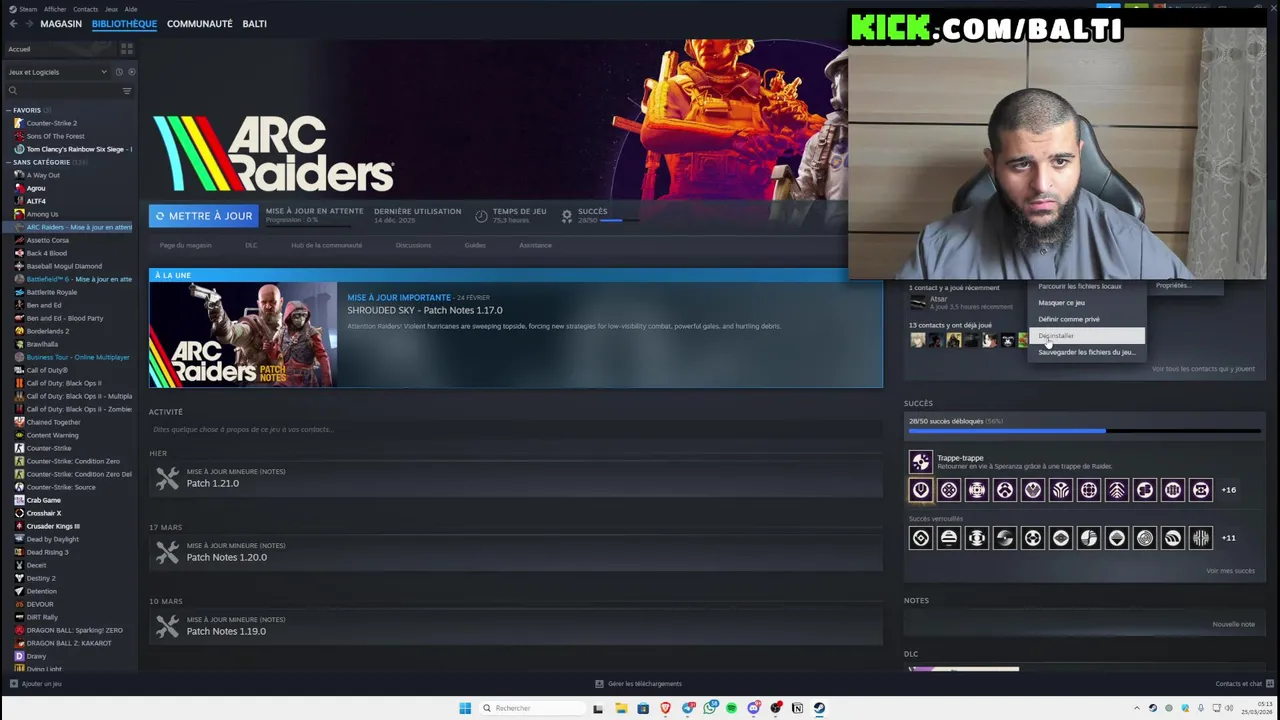Screen dimensions: 1280x720
Task: Open the Afficher menu
Action: coord(55,9)
